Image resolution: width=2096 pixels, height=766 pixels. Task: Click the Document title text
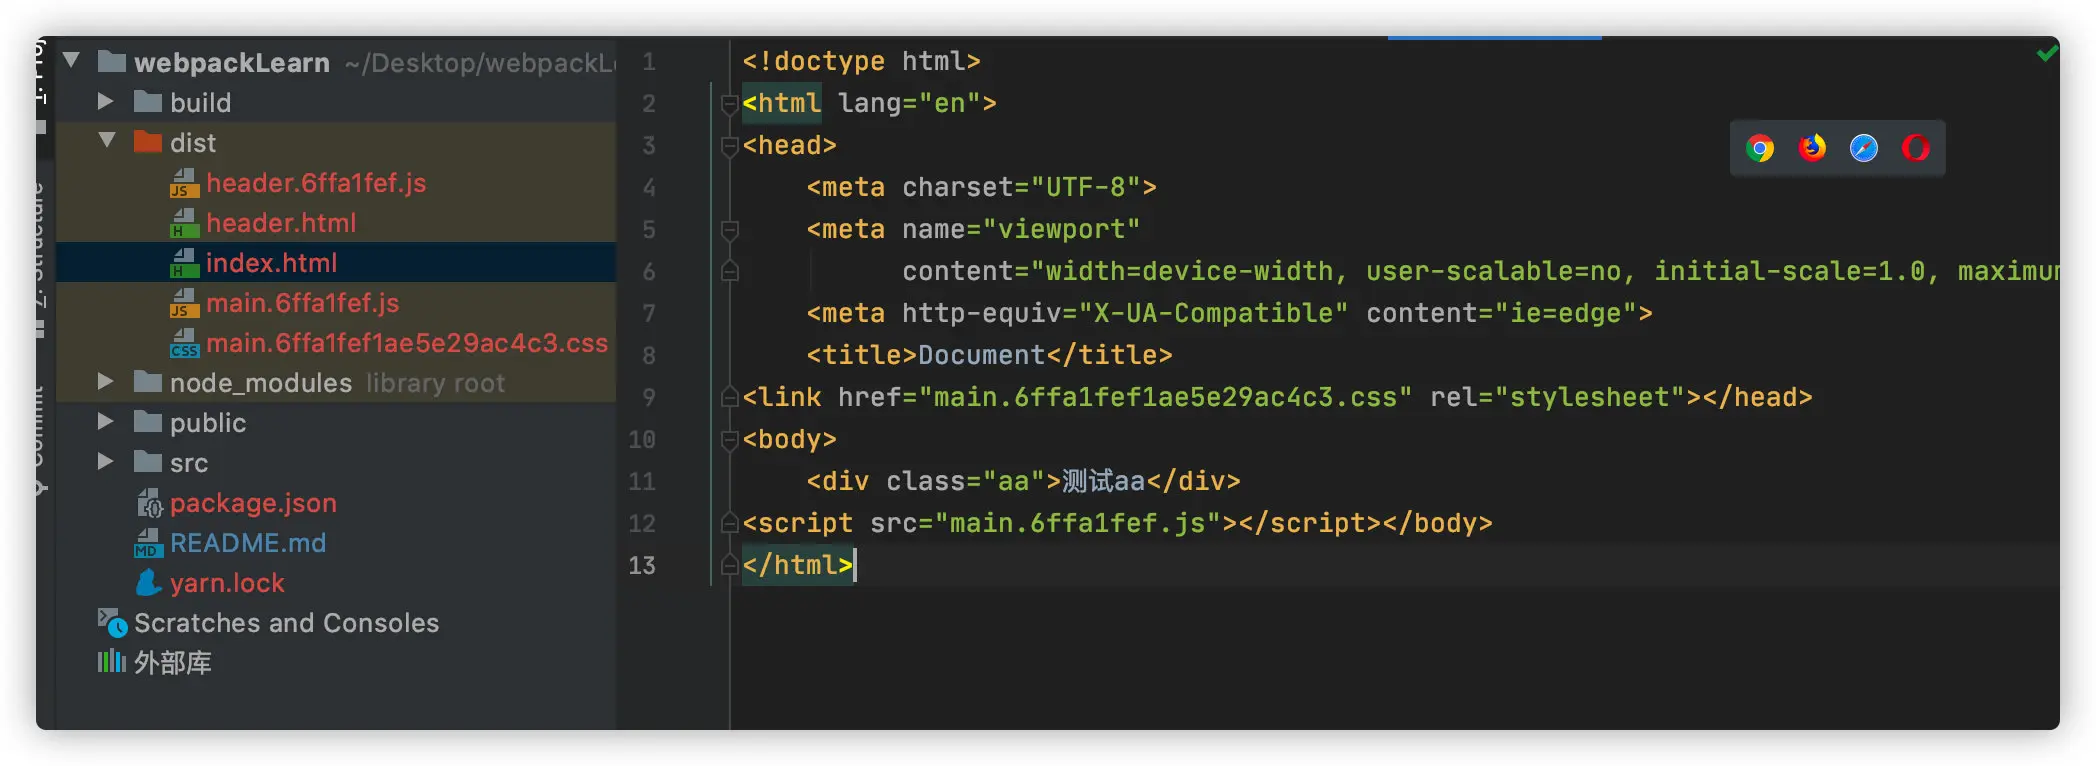coord(981,355)
